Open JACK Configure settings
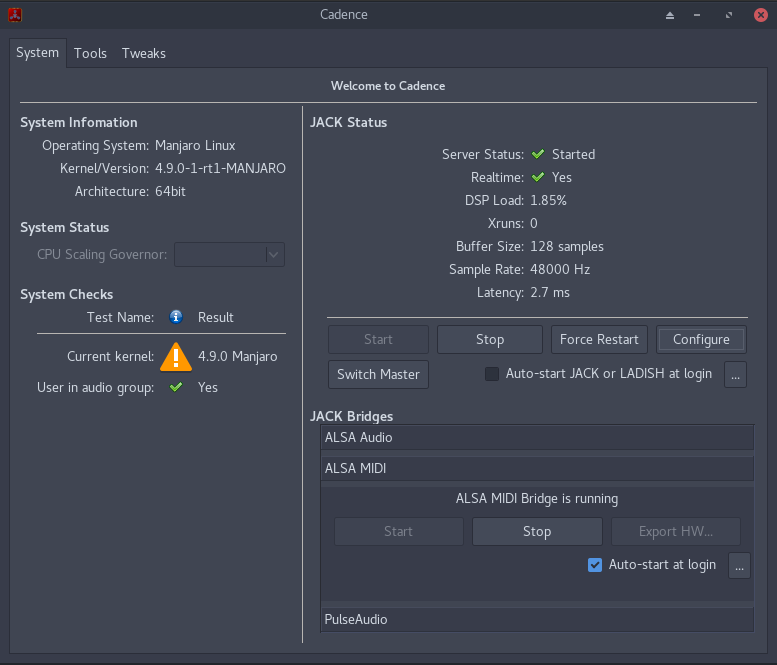 [x=701, y=339]
